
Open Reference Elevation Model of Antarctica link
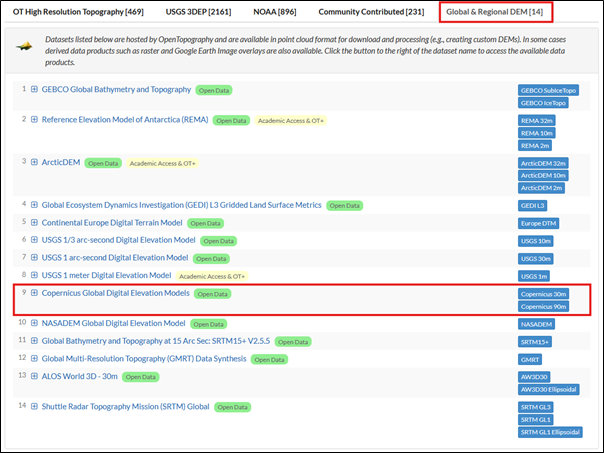coord(125,120)
